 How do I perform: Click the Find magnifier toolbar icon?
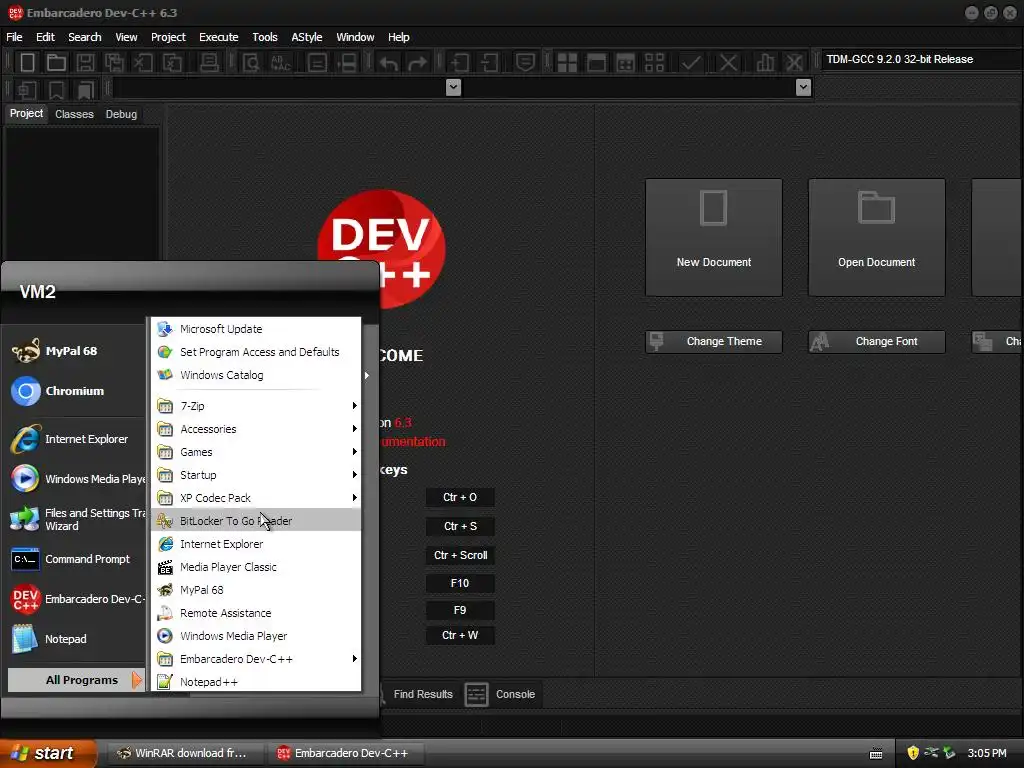251,63
